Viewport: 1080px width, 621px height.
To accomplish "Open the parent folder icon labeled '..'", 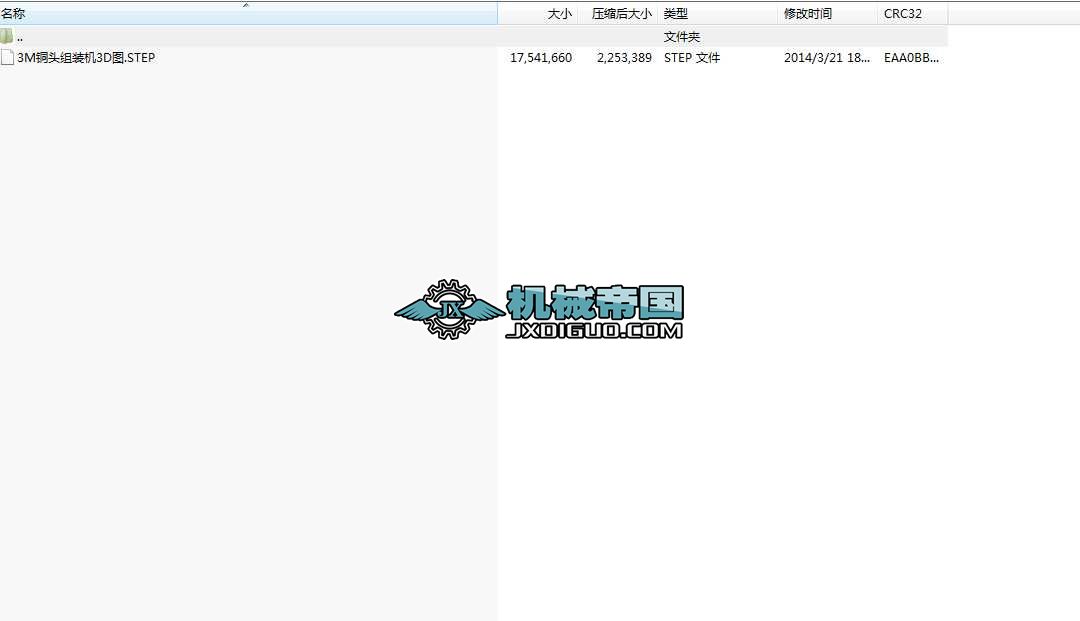I will click(7, 36).
